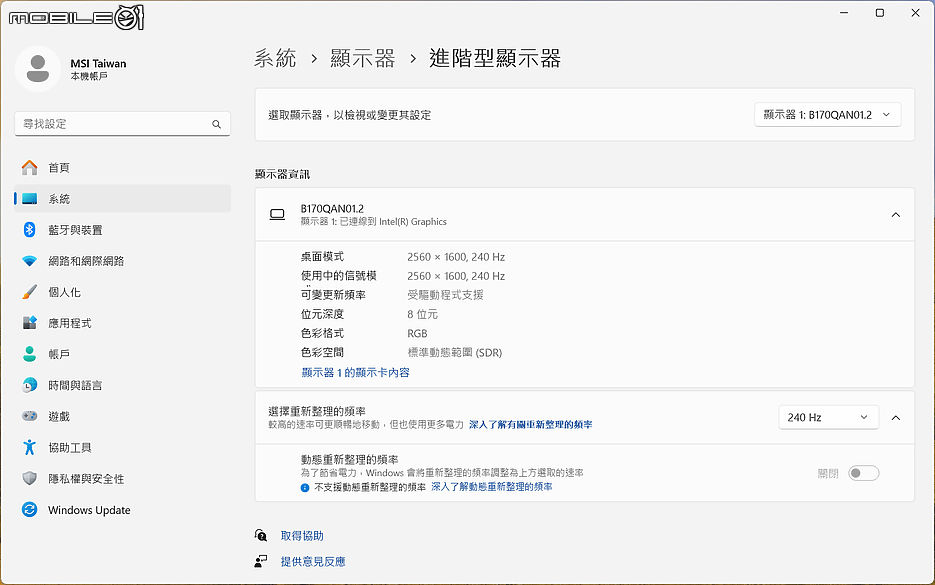935x585 pixels.
Task: Click the search magnifier icon
Action: point(216,124)
